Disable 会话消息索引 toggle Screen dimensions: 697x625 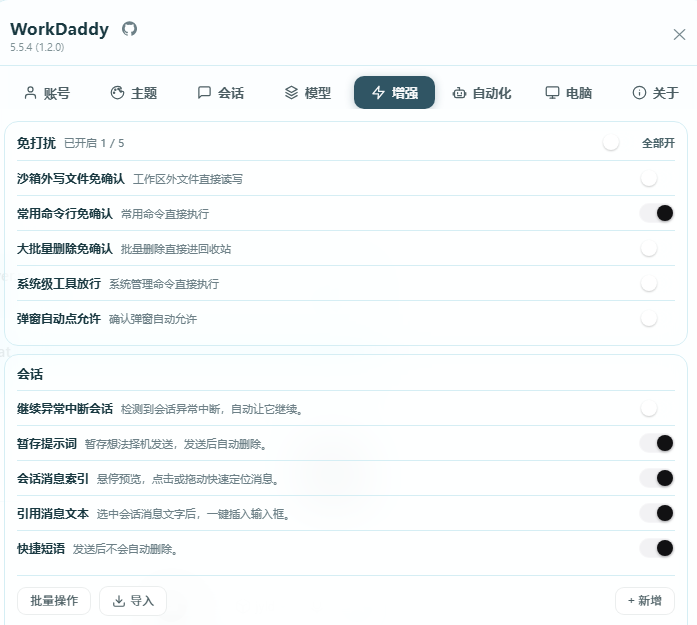pyautogui.click(x=657, y=478)
